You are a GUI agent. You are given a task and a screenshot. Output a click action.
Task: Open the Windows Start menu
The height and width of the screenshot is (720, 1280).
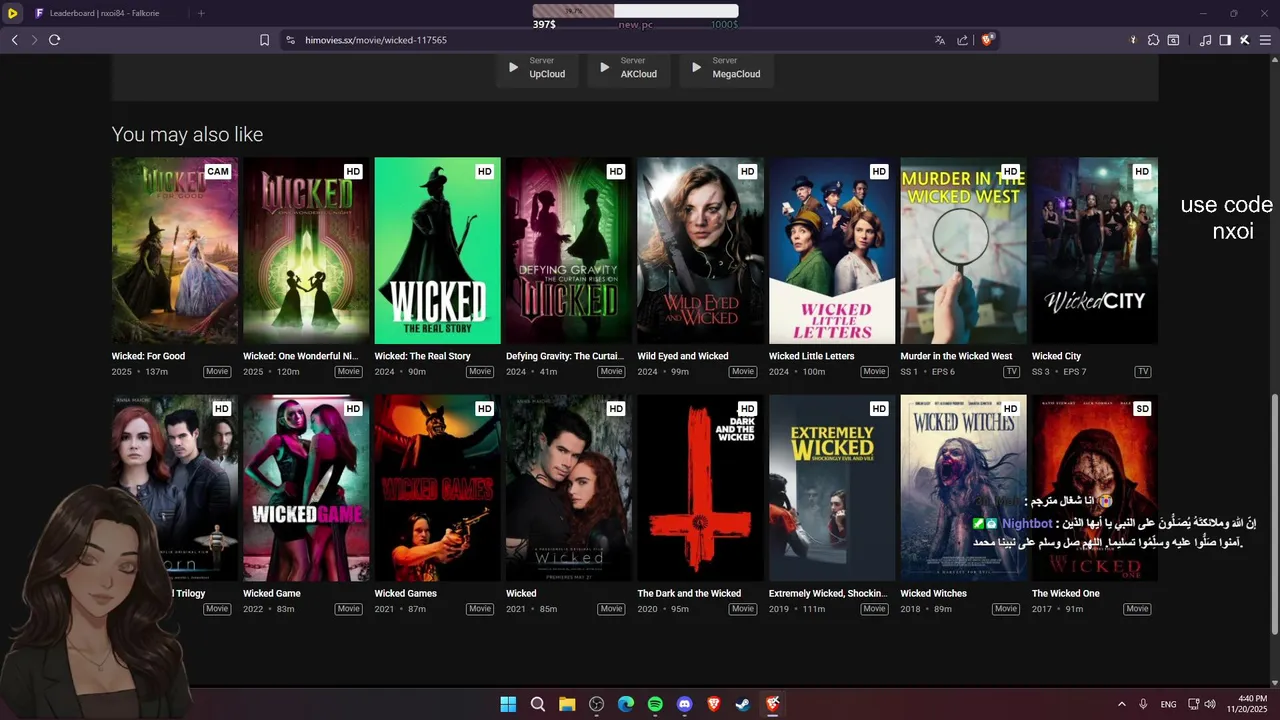pos(508,704)
